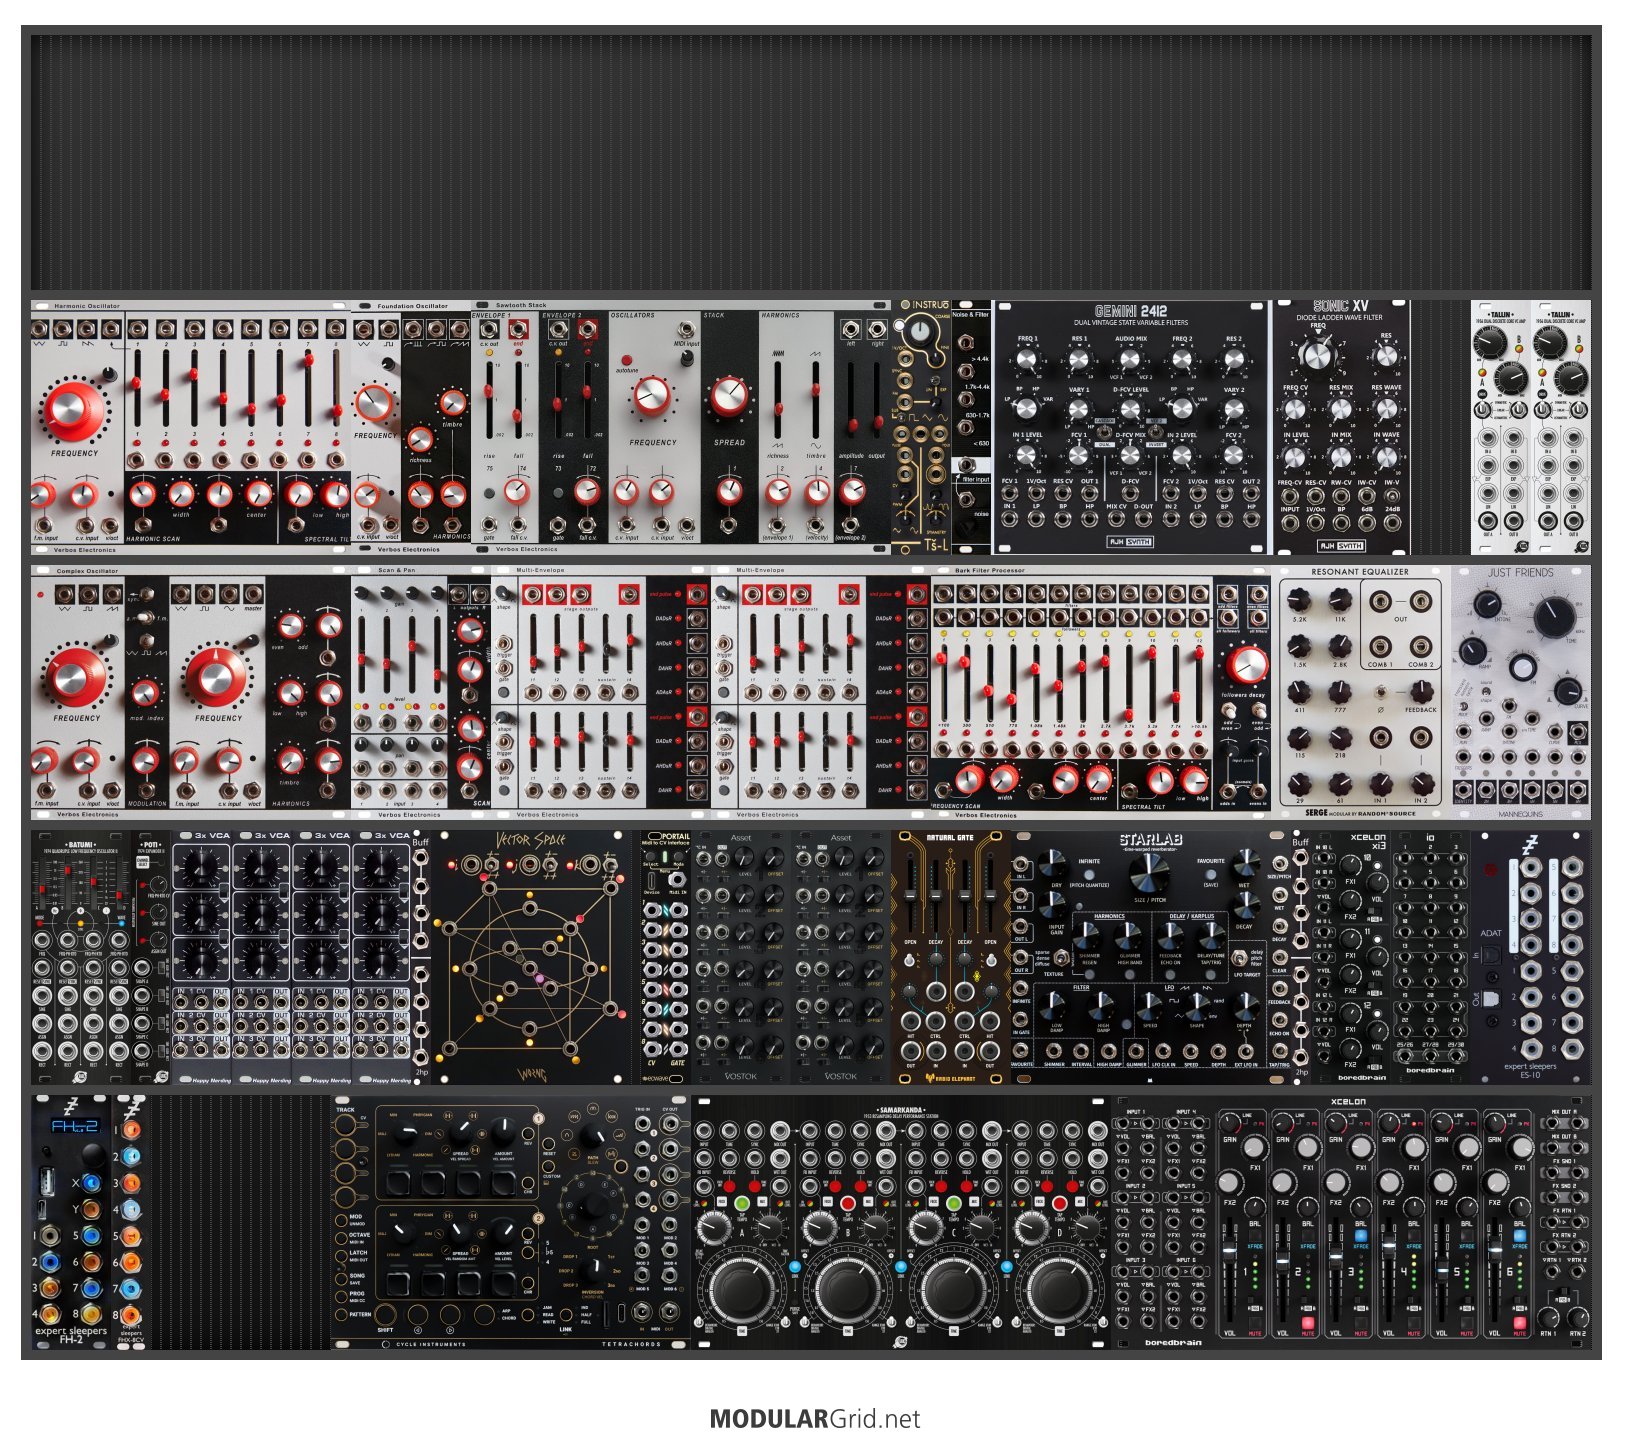Screen dimensions: 1632x1440
Task: Click the Xcelon channel 5 volume fader
Action: 1441,1273
